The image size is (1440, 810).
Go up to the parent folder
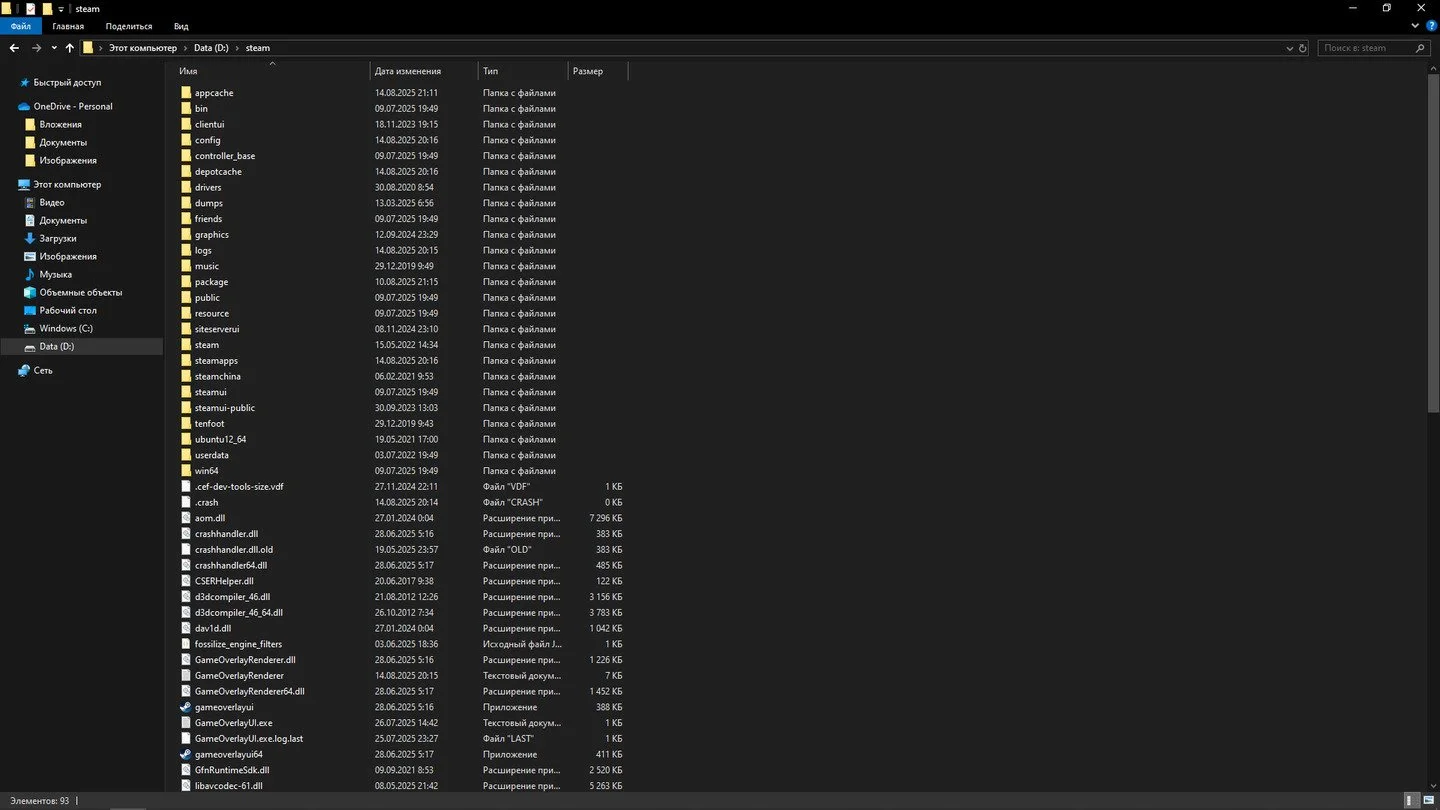pos(70,48)
